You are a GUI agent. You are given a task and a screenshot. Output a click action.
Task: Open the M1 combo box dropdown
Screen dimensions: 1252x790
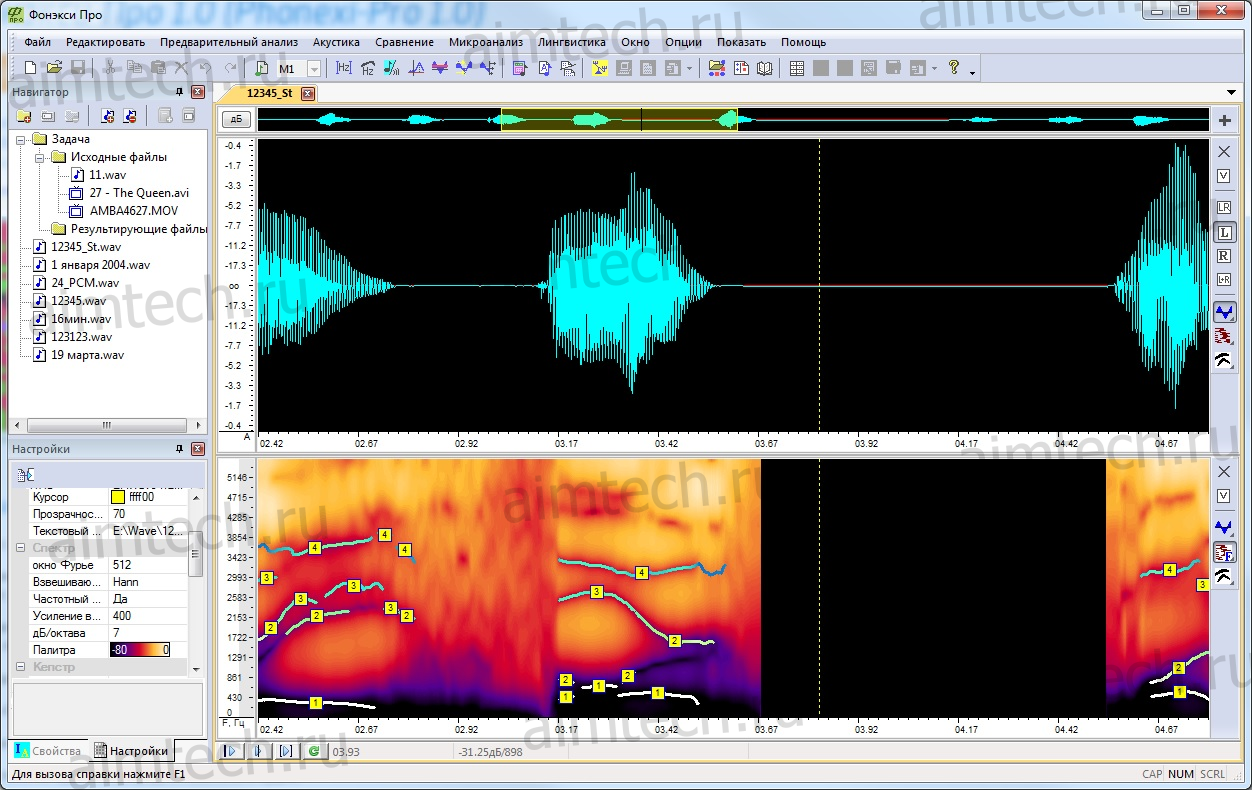click(314, 68)
